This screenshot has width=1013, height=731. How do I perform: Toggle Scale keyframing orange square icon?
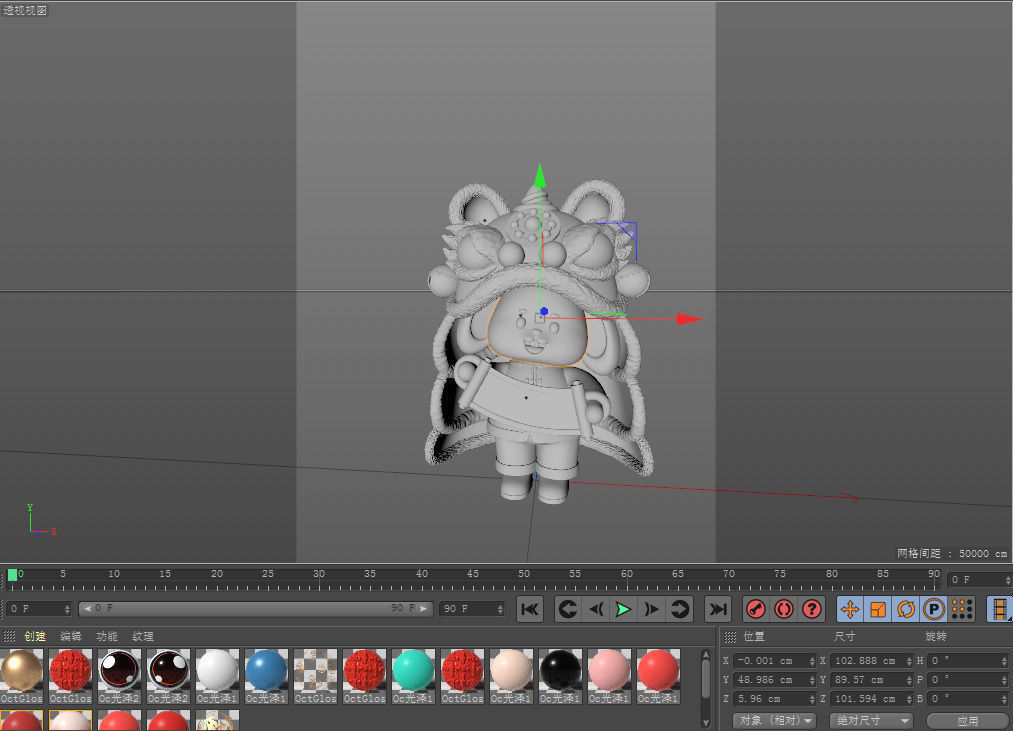point(878,609)
